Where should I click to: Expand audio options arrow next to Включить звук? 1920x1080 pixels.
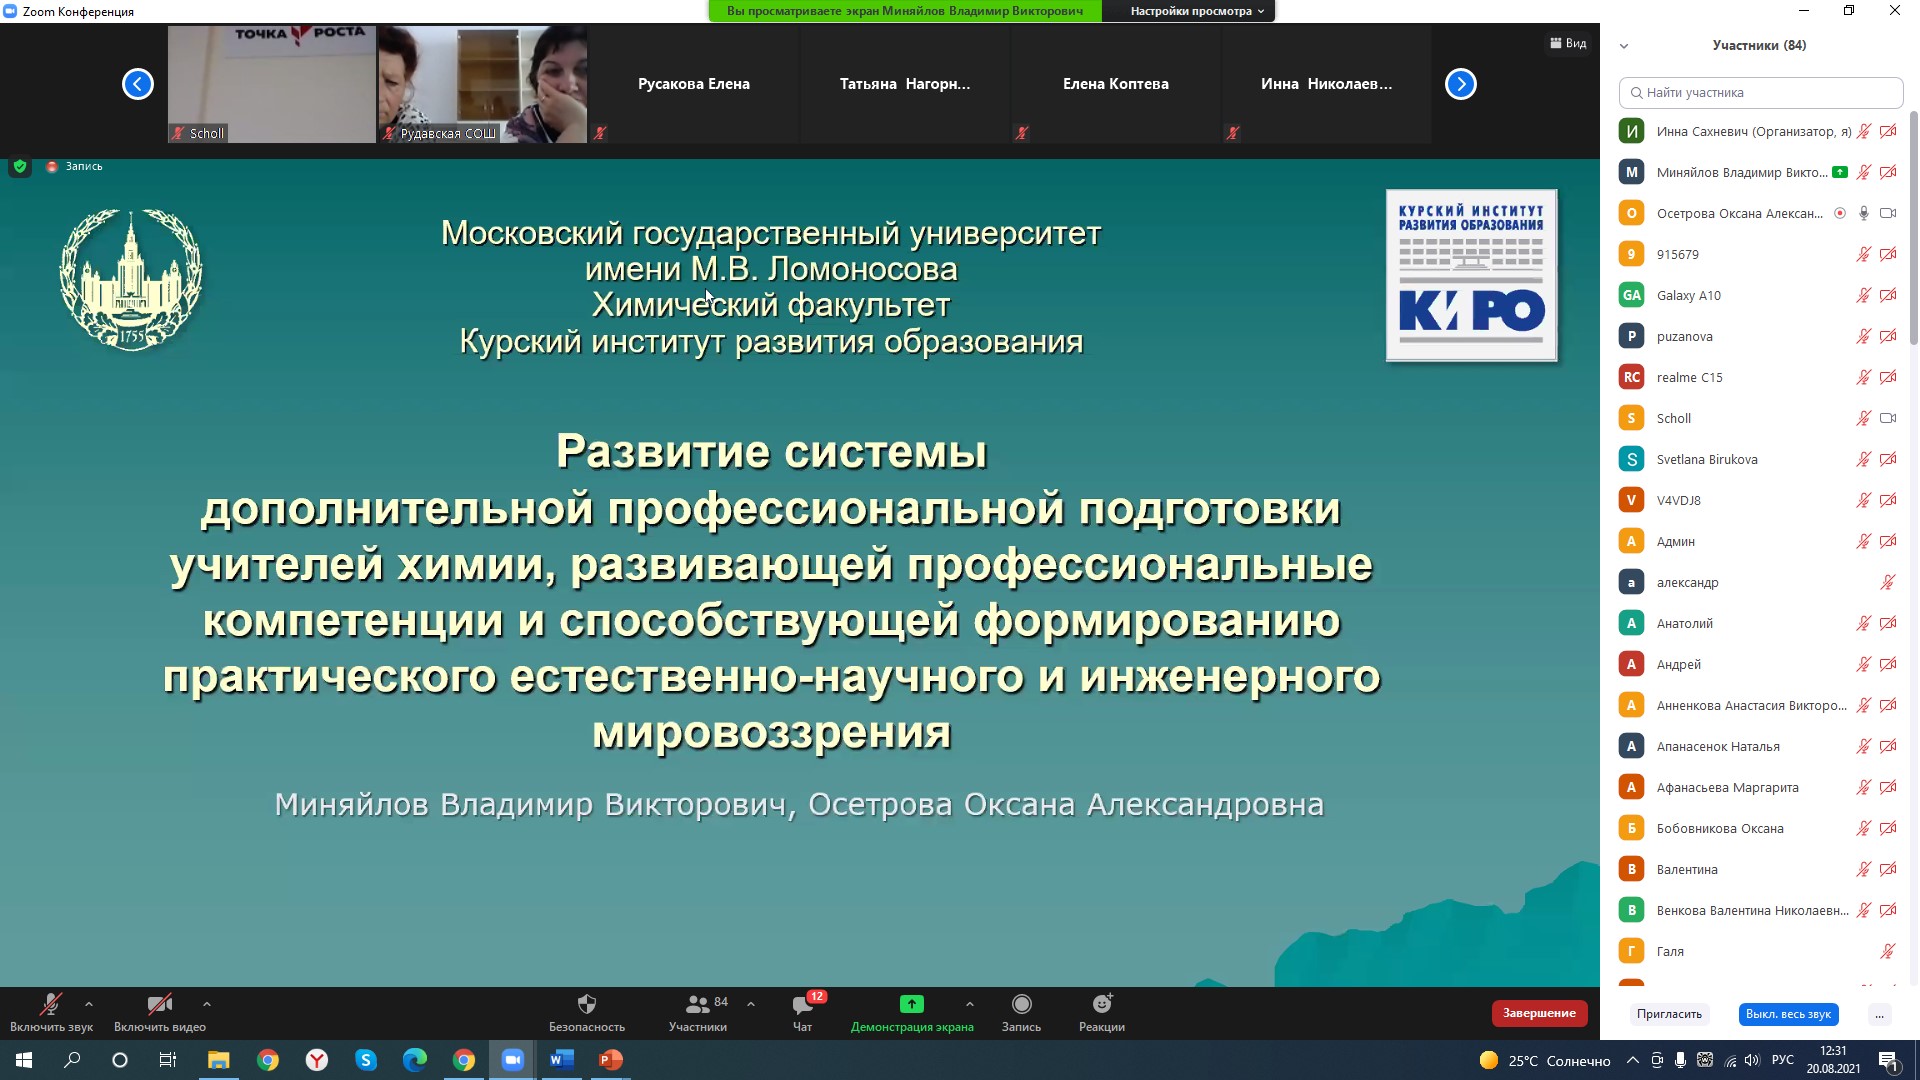[x=89, y=1004]
